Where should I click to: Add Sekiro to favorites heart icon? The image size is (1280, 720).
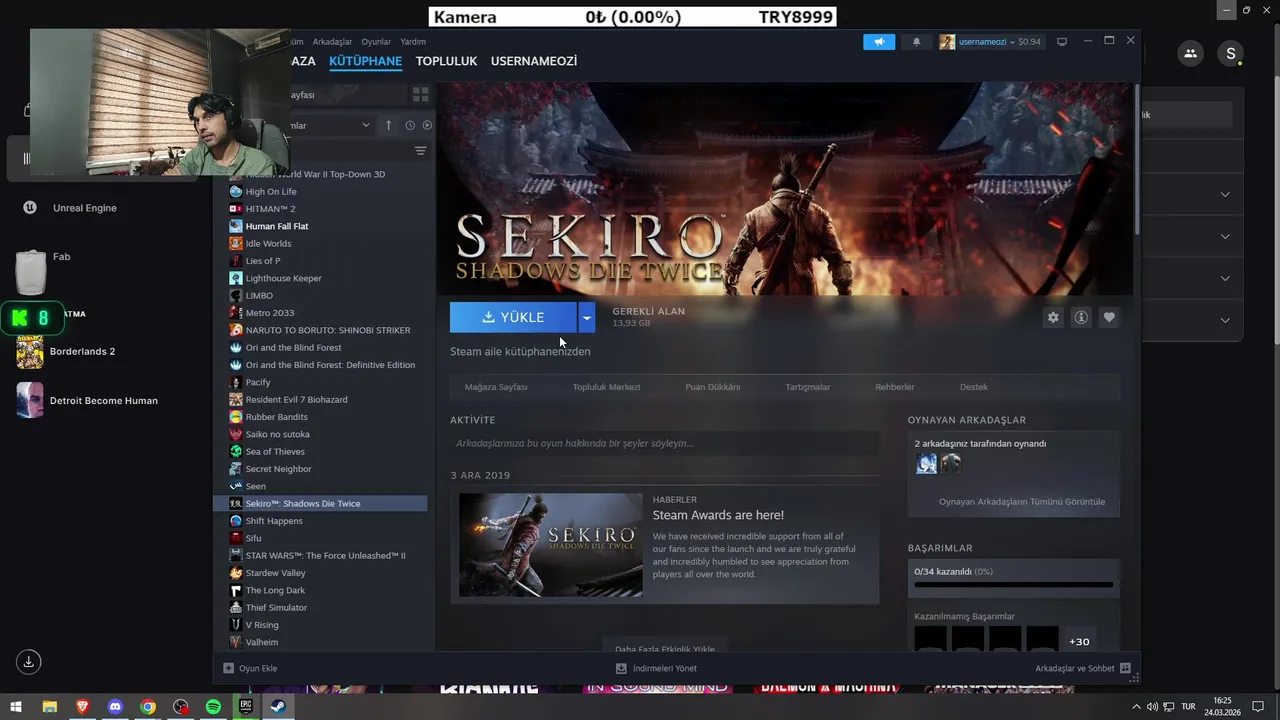[1109, 317]
